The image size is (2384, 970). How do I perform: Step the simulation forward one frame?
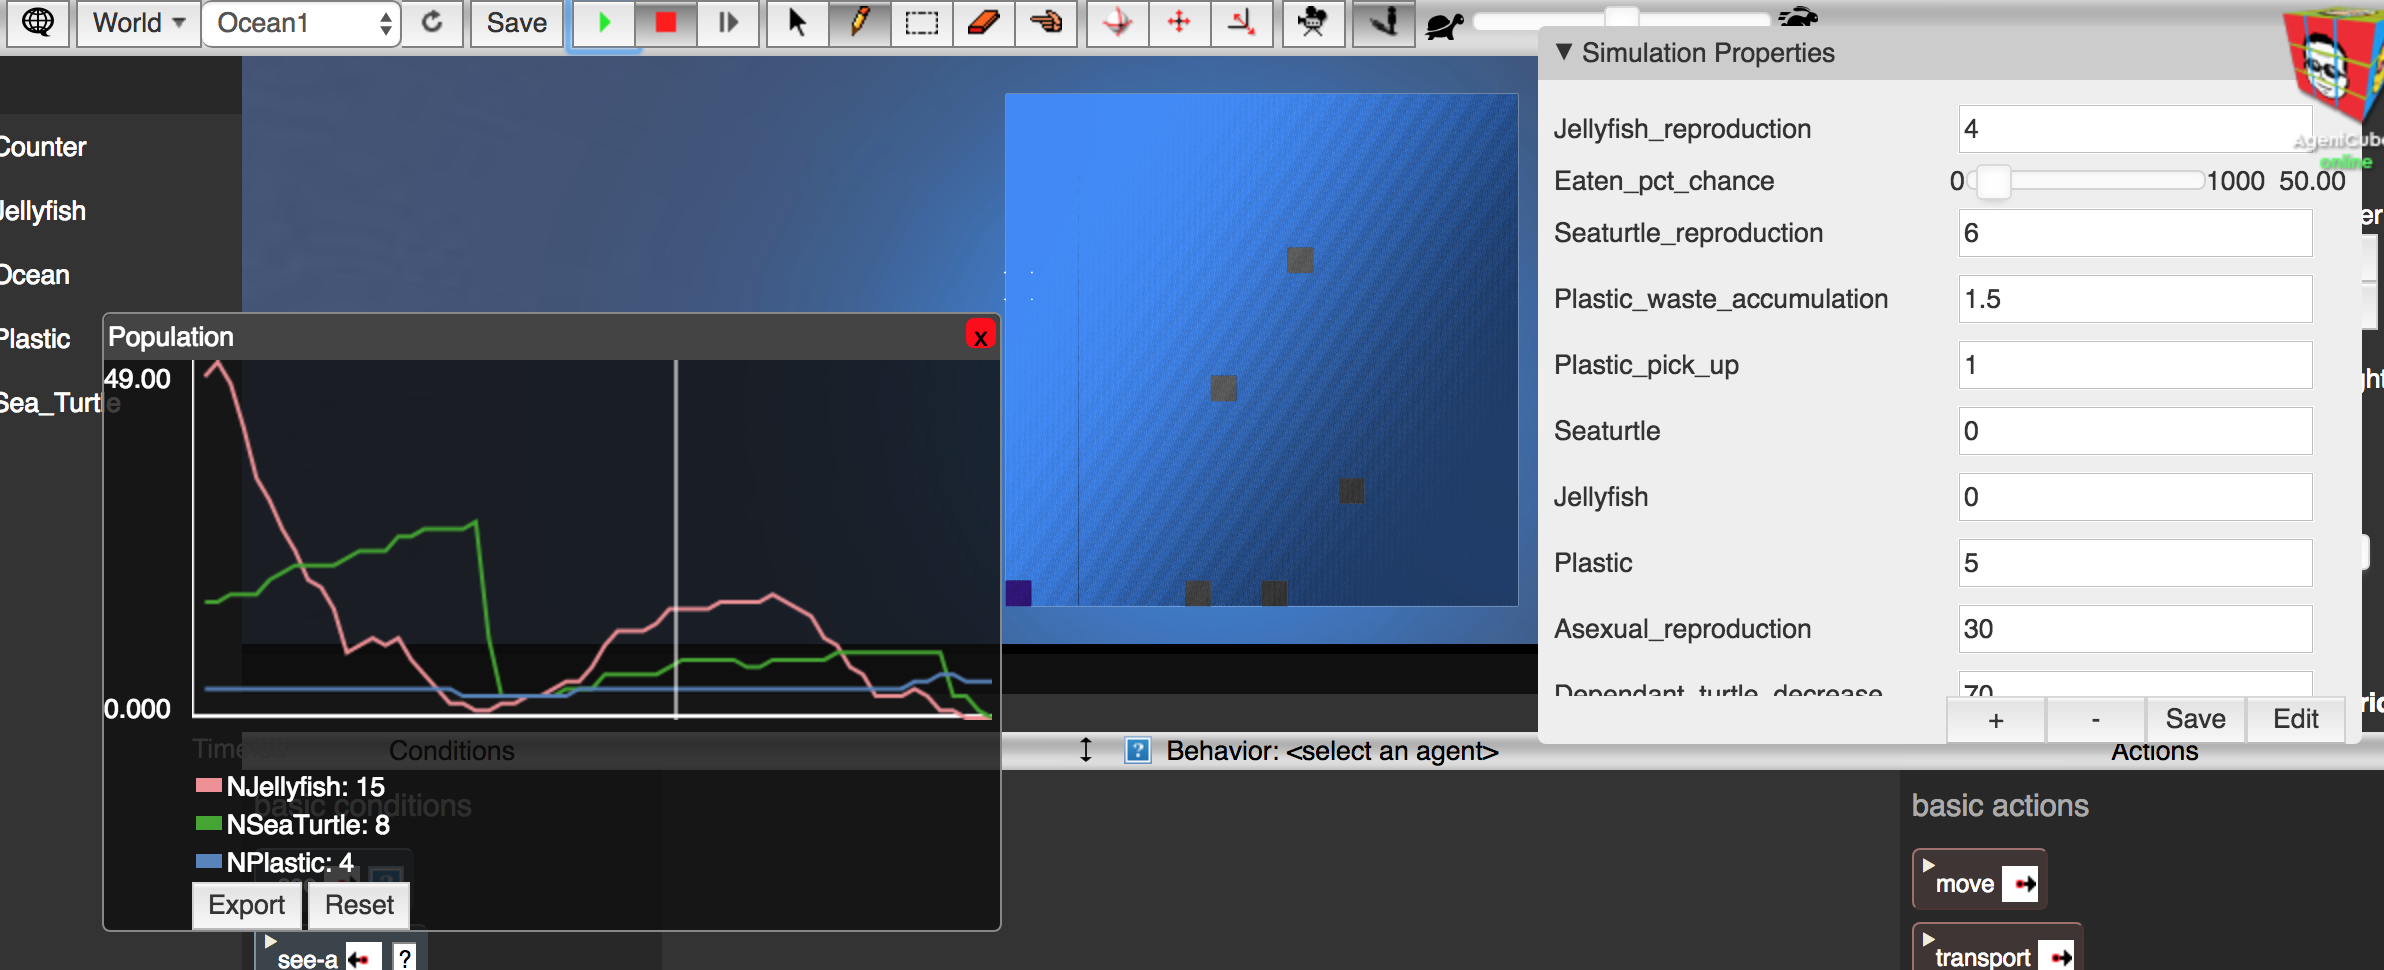coord(728,22)
